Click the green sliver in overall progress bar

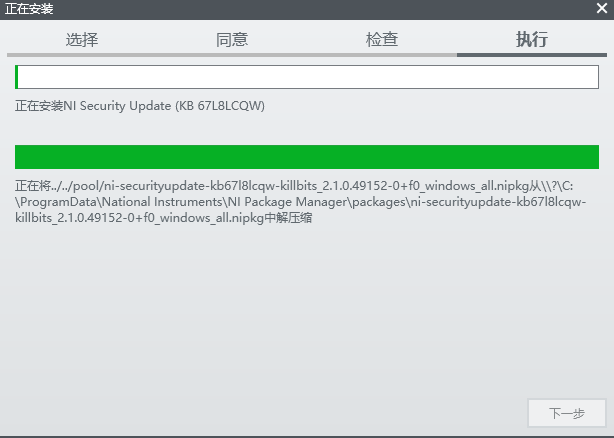(16, 77)
